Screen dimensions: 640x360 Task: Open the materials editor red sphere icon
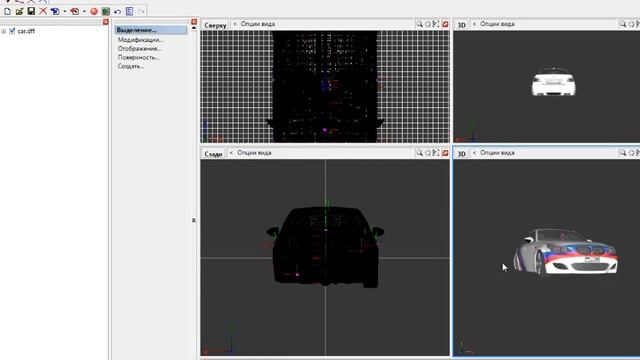[94, 11]
